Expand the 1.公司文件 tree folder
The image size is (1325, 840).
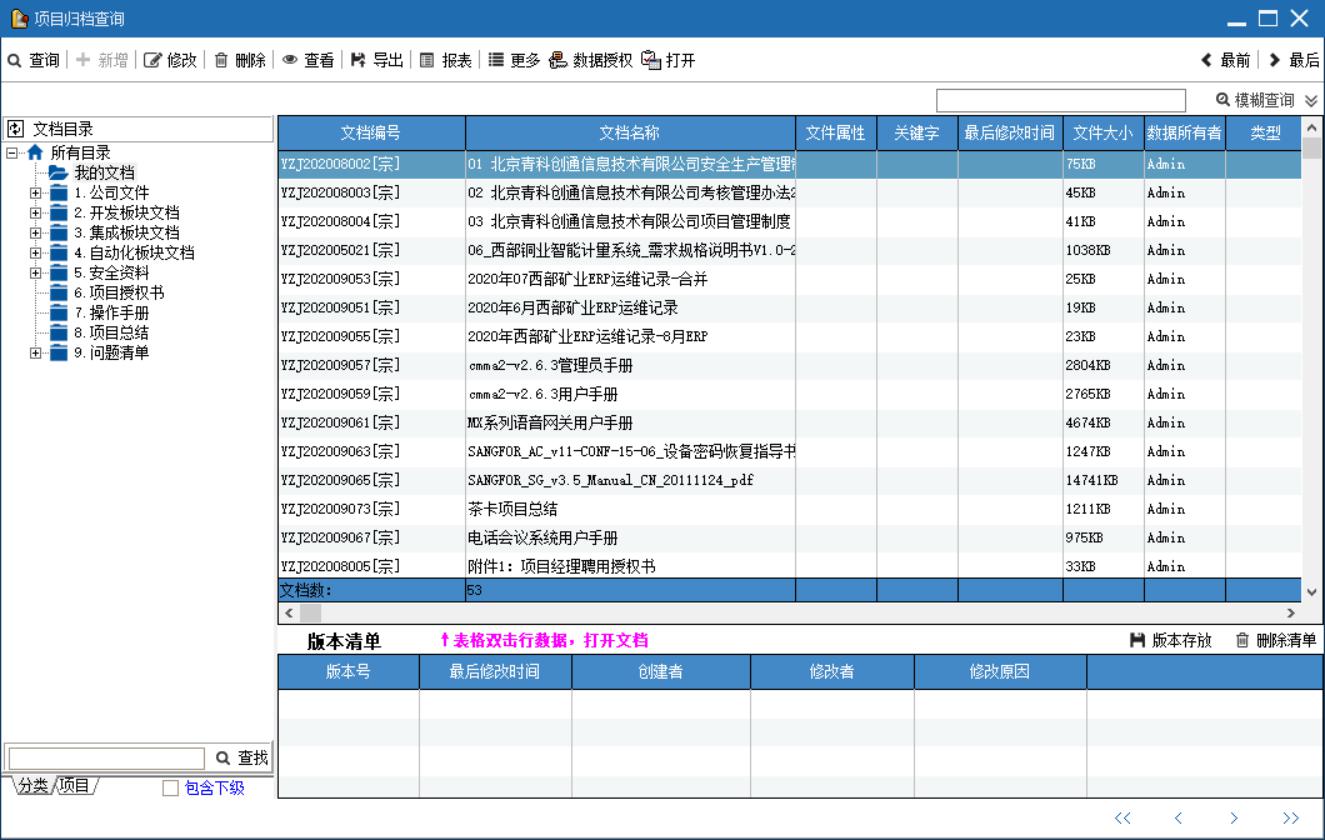coord(36,192)
